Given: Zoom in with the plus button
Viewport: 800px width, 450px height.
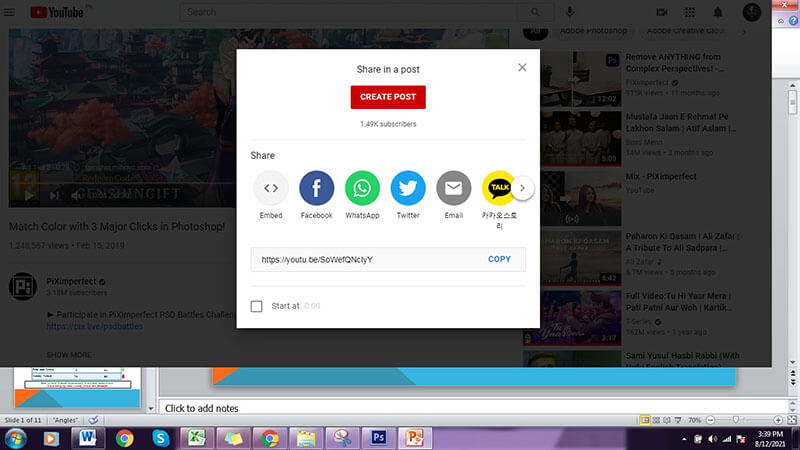Looking at the screenshot, I should (778, 420).
